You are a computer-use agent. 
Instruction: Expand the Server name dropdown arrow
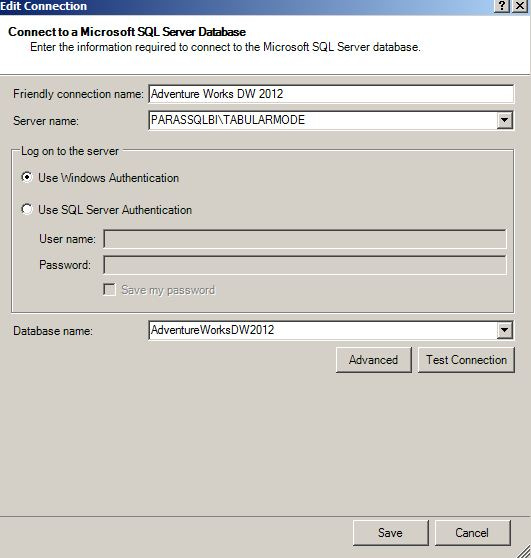pyautogui.click(x=504, y=120)
